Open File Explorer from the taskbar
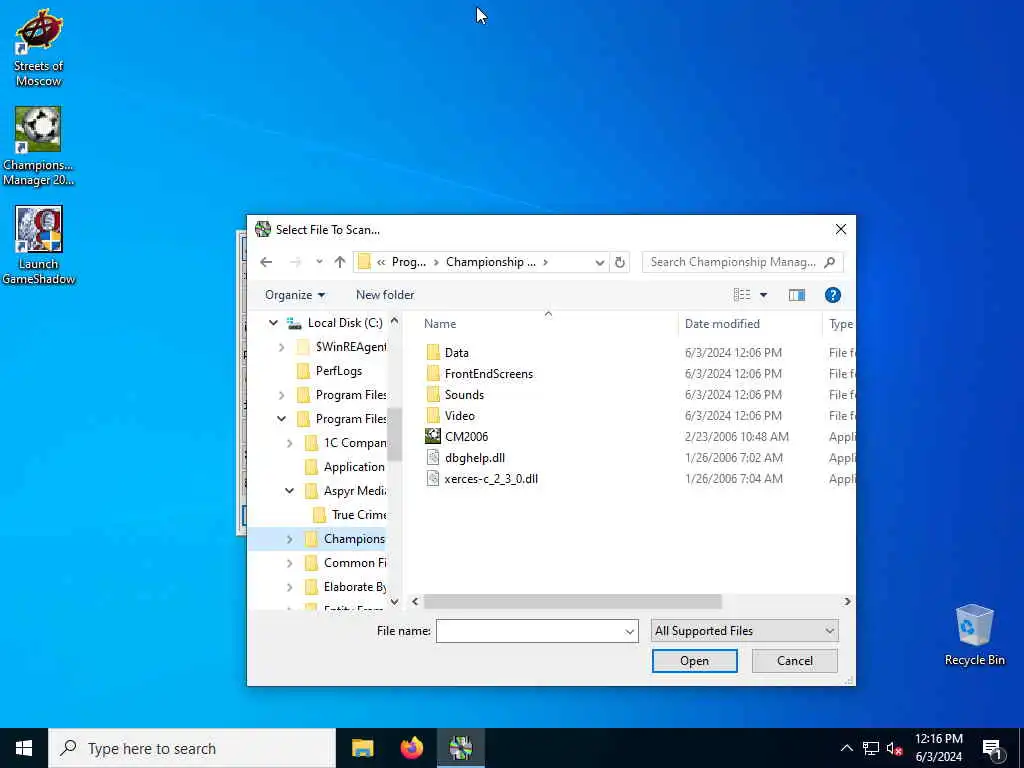 362,748
